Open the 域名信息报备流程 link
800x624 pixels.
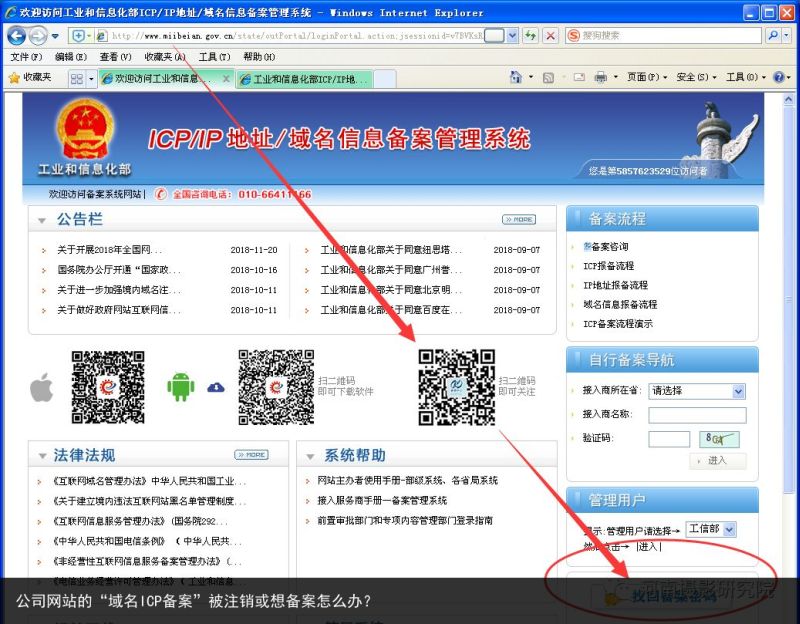point(620,305)
